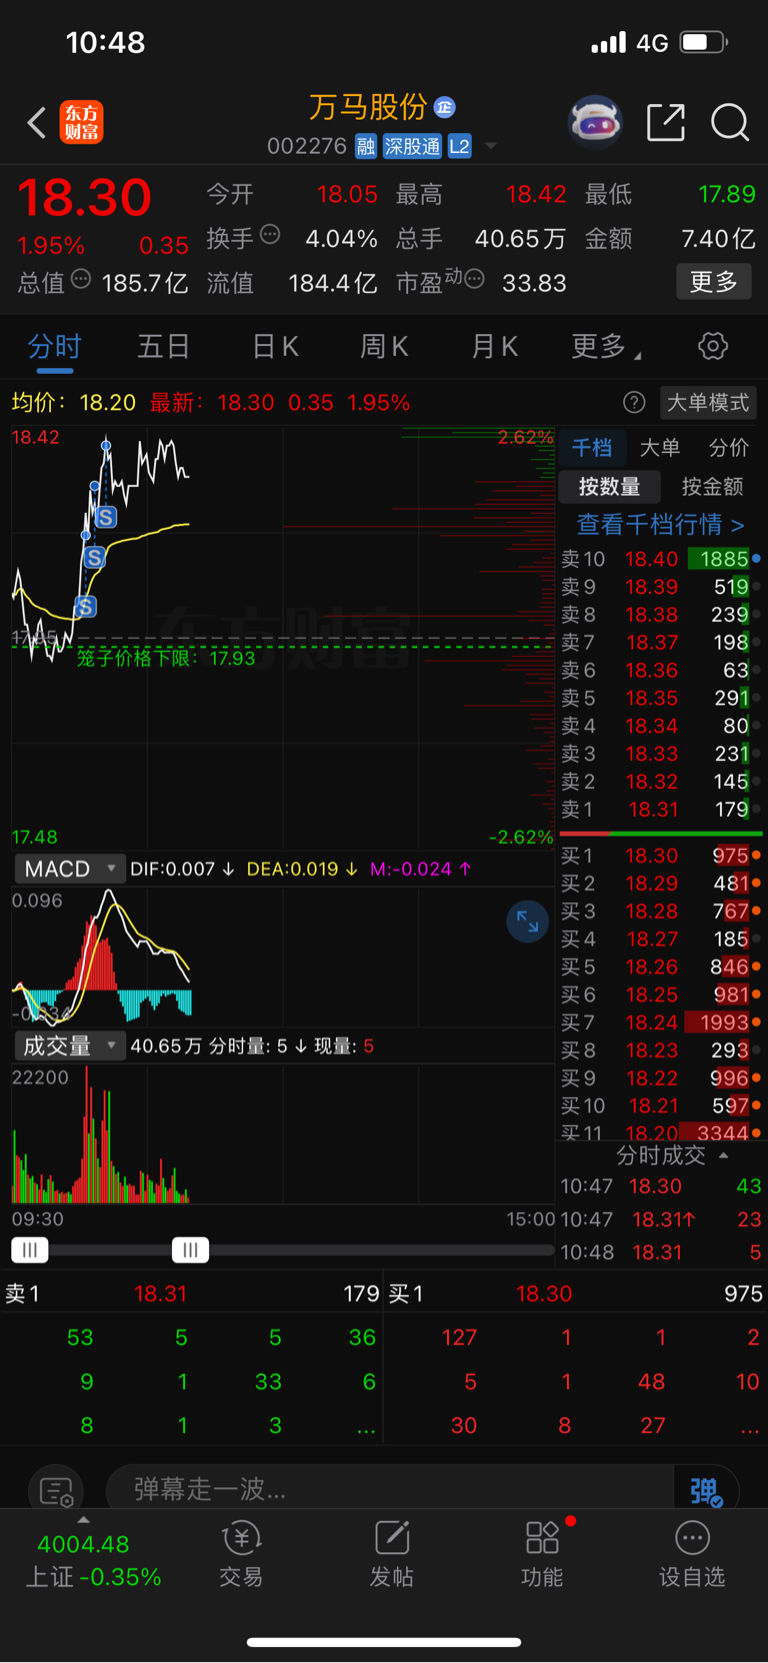Open the 发帖 post icon
Image resolution: width=768 pixels, height=1663 pixels.
tap(391, 1555)
